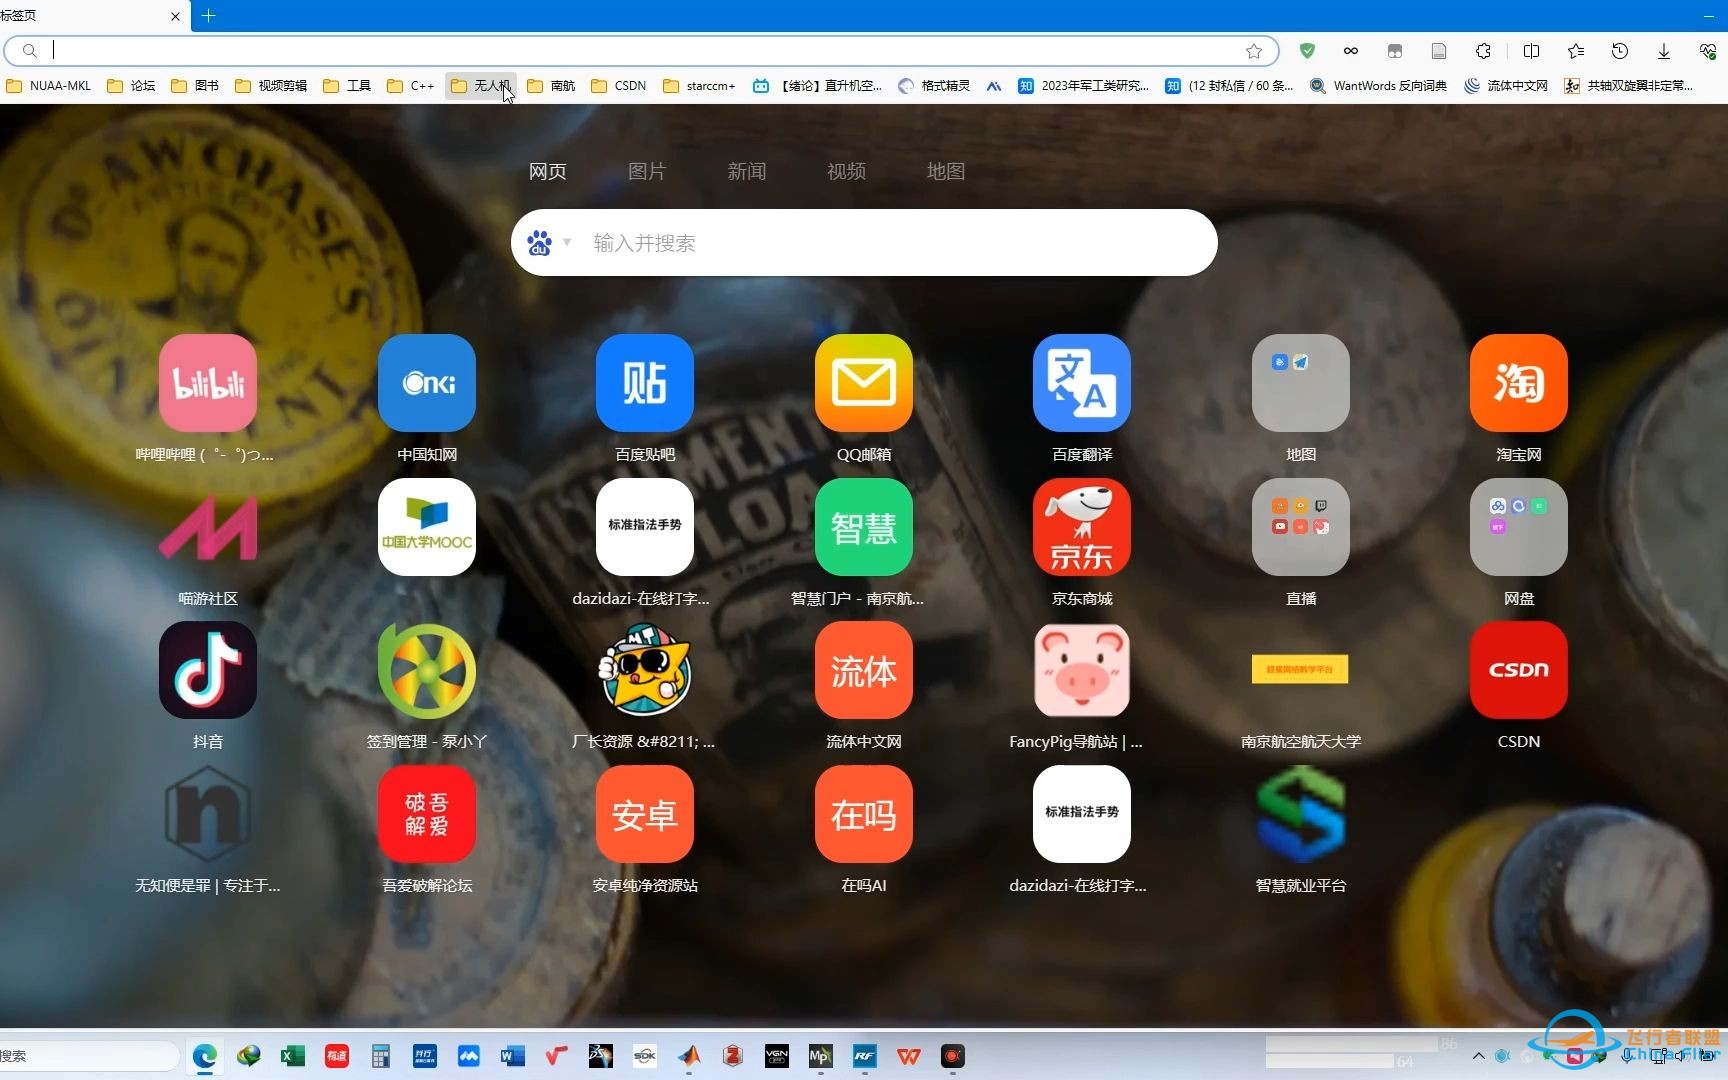This screenshot has height=1080, width=1728.
Task: Open the browsing history icon
Action: click(x=1620, y=50)
